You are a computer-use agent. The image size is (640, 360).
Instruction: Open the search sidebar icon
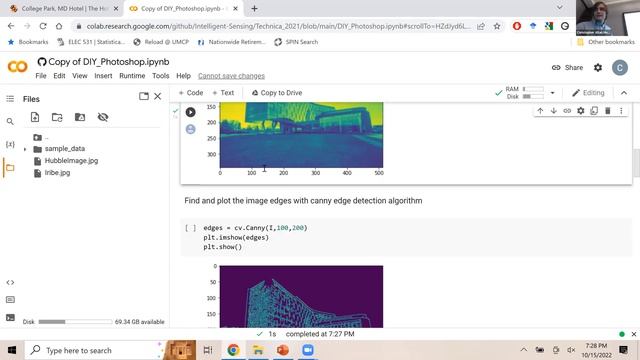point(10,122)
